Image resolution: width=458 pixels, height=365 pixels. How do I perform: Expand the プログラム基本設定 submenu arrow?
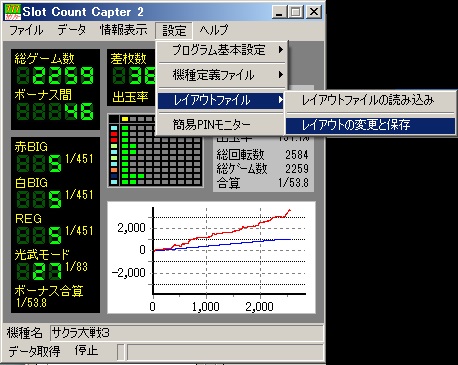[x=281, y=50]
